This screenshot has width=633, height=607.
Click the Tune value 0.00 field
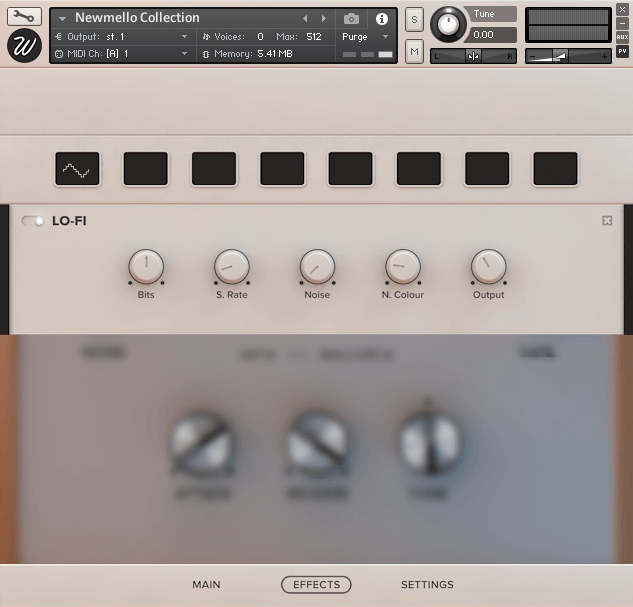pyautogui.click(x=490, y=35)
